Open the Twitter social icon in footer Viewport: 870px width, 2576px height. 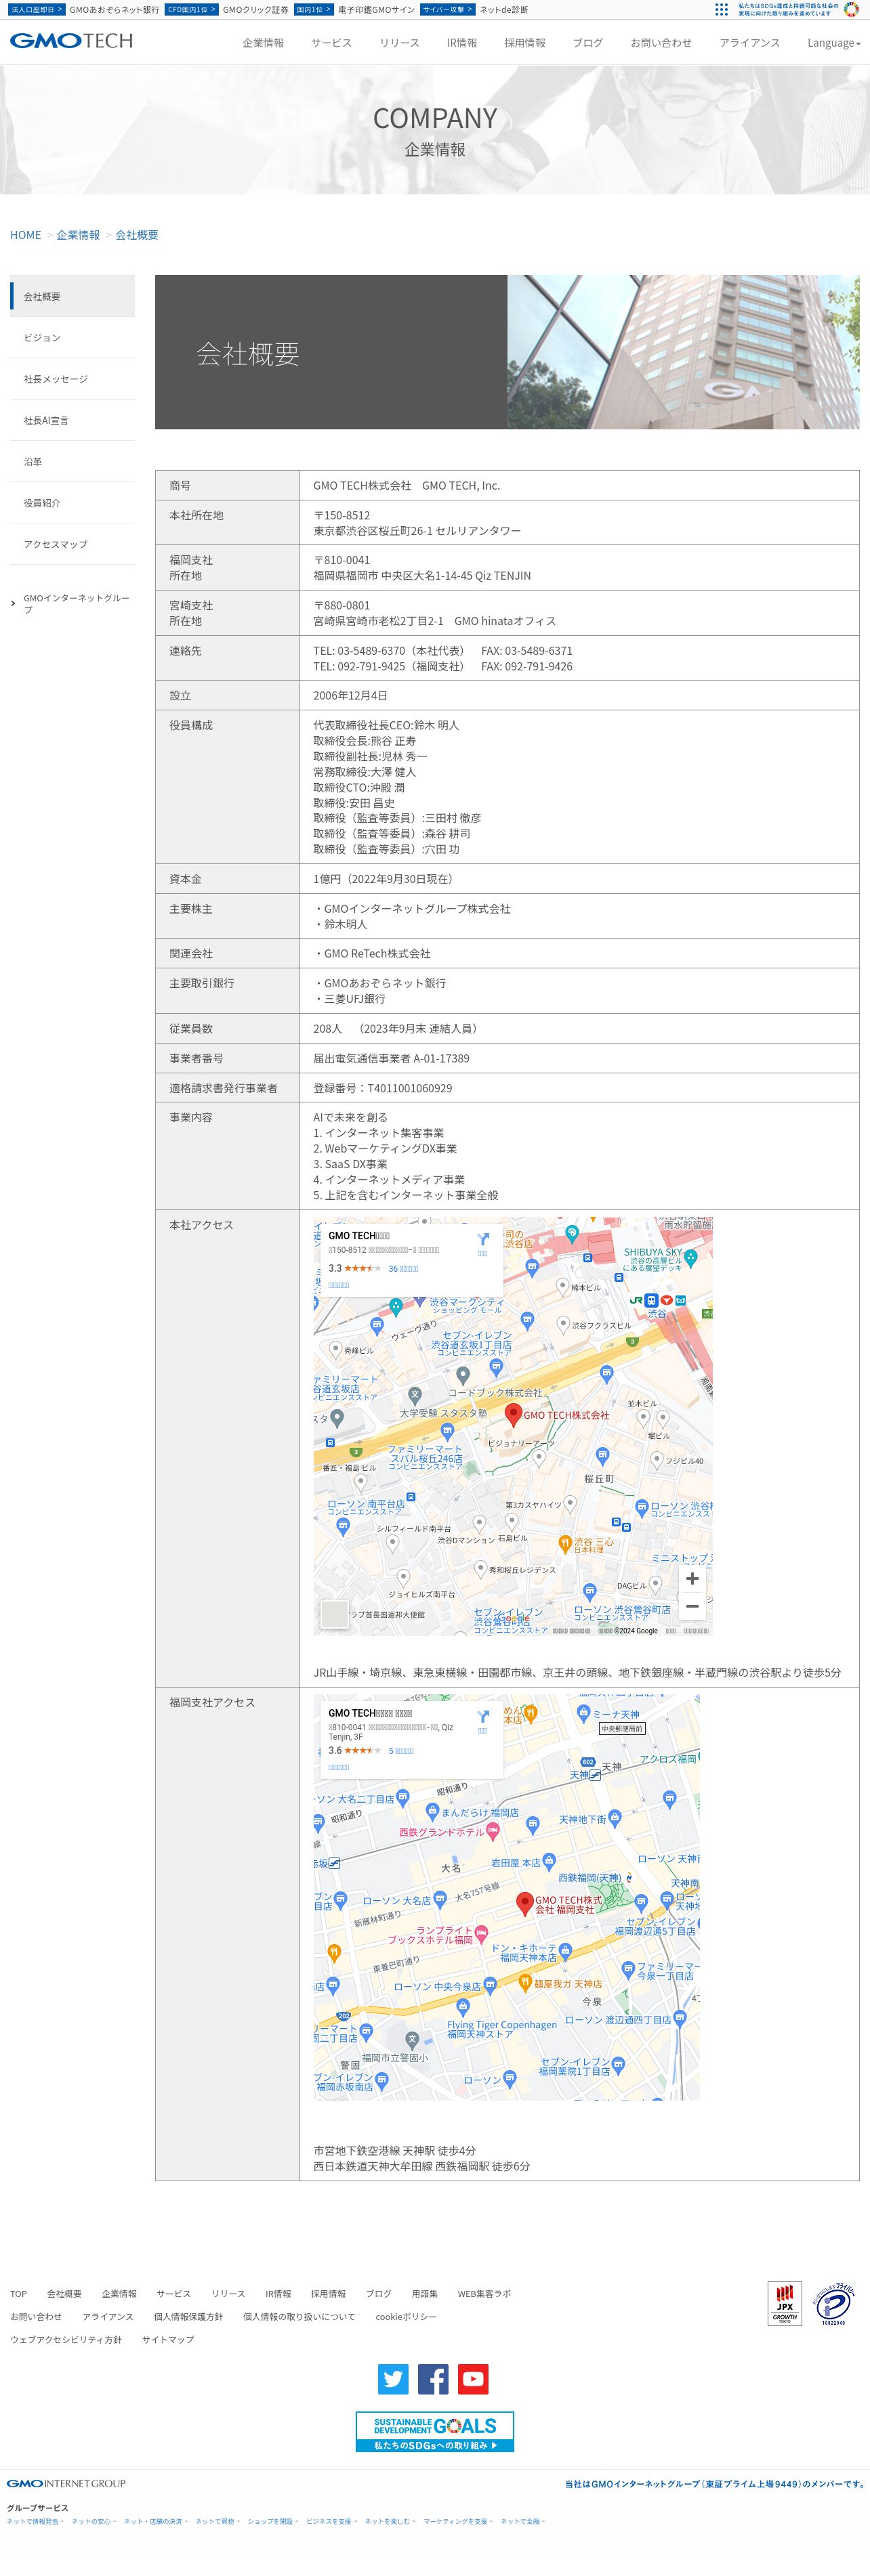[393, 2379]
